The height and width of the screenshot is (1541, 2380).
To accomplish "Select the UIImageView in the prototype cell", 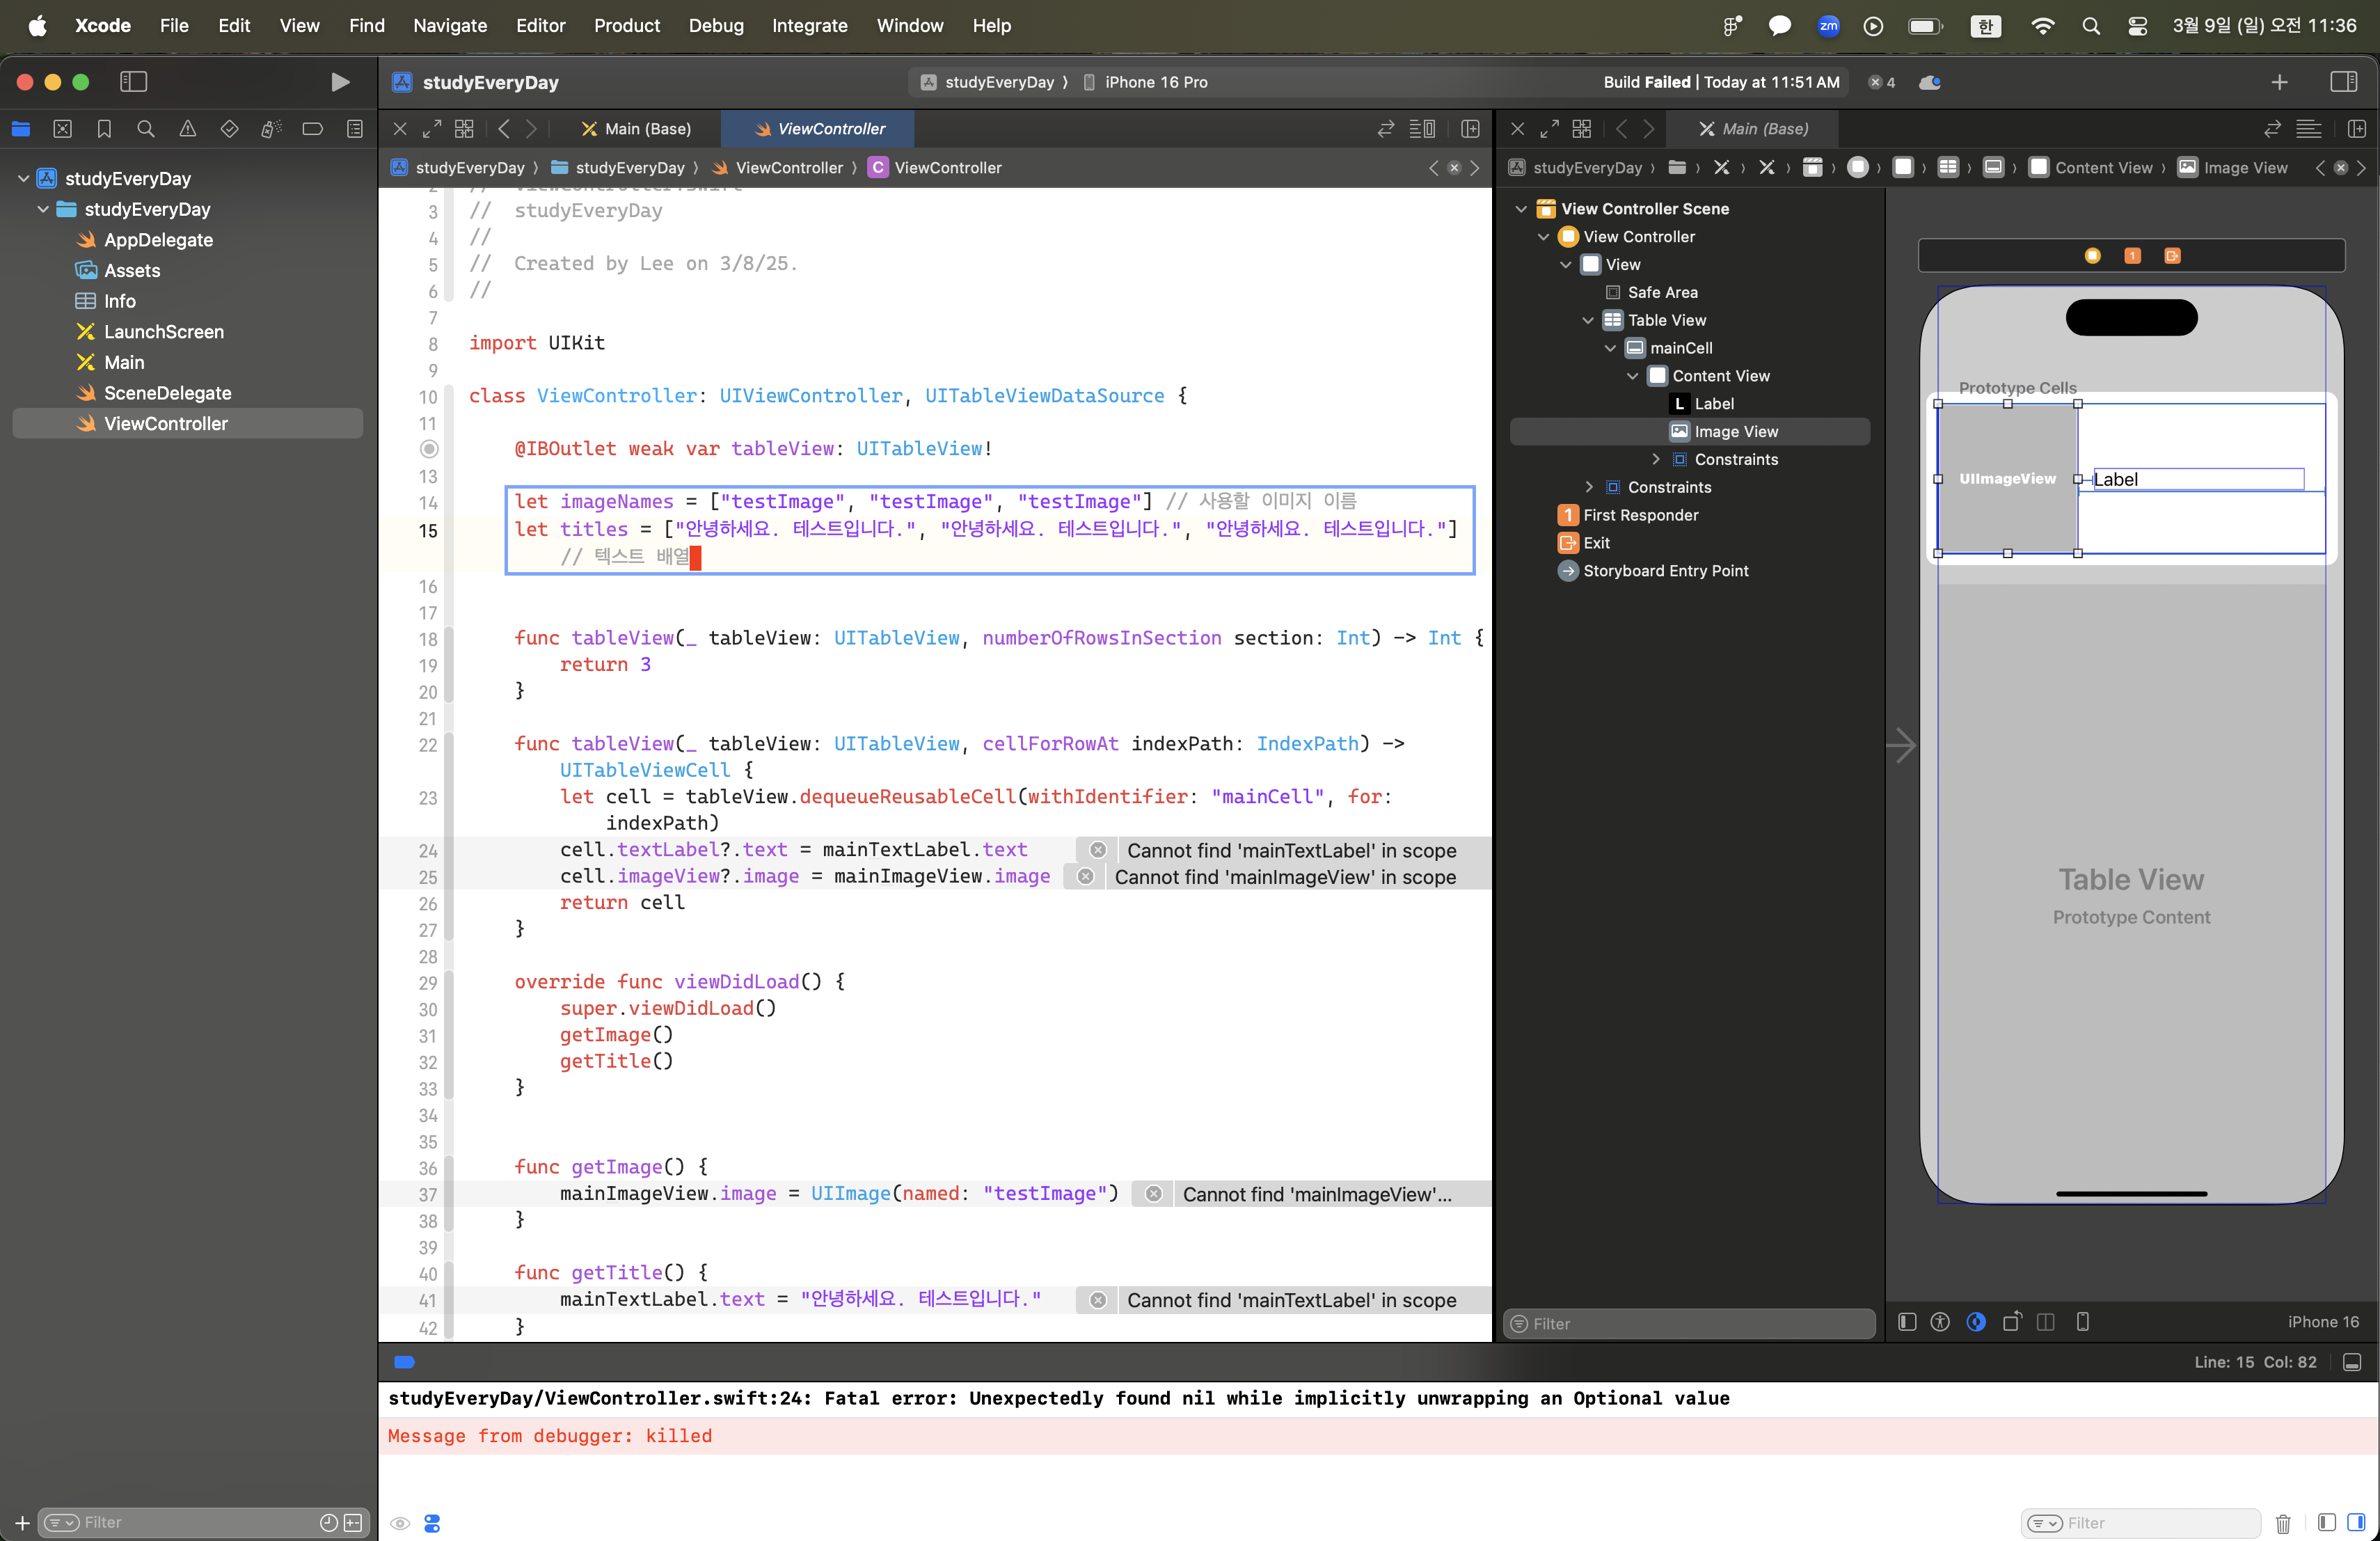I will (2006, 478).
